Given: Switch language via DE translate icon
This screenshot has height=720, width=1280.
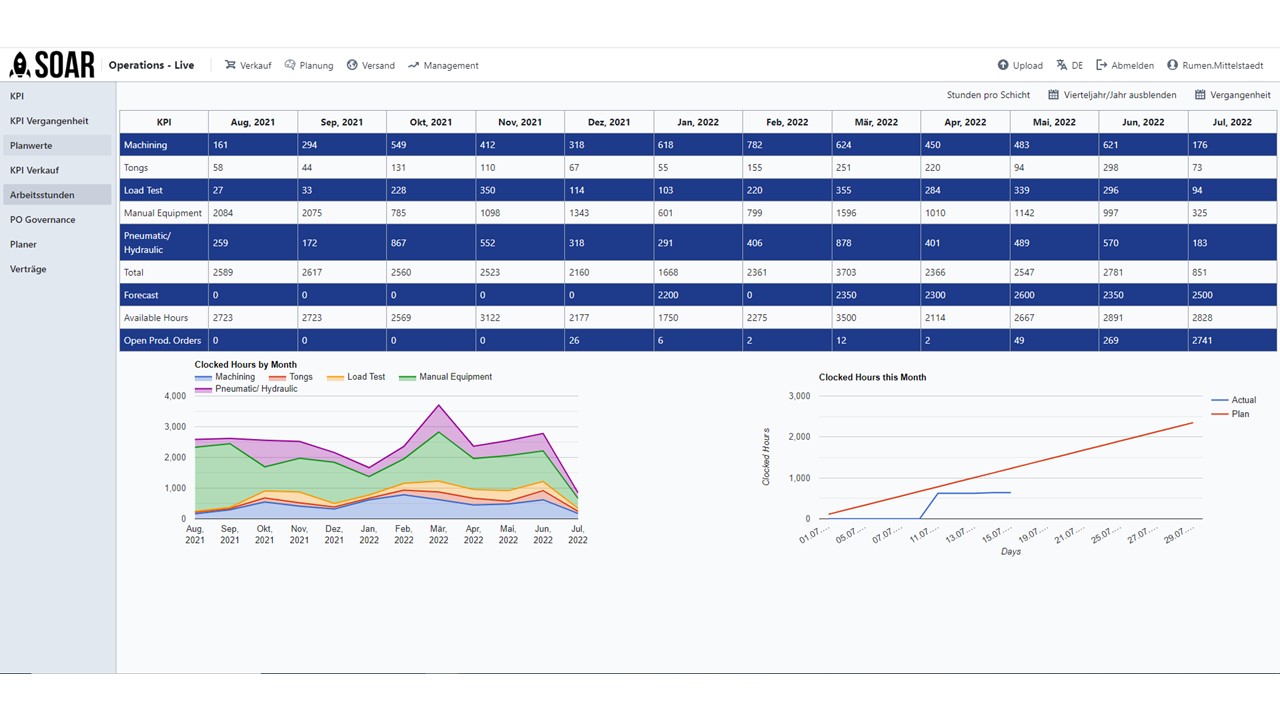Looking at the screenshot, I should (1062, 65).
